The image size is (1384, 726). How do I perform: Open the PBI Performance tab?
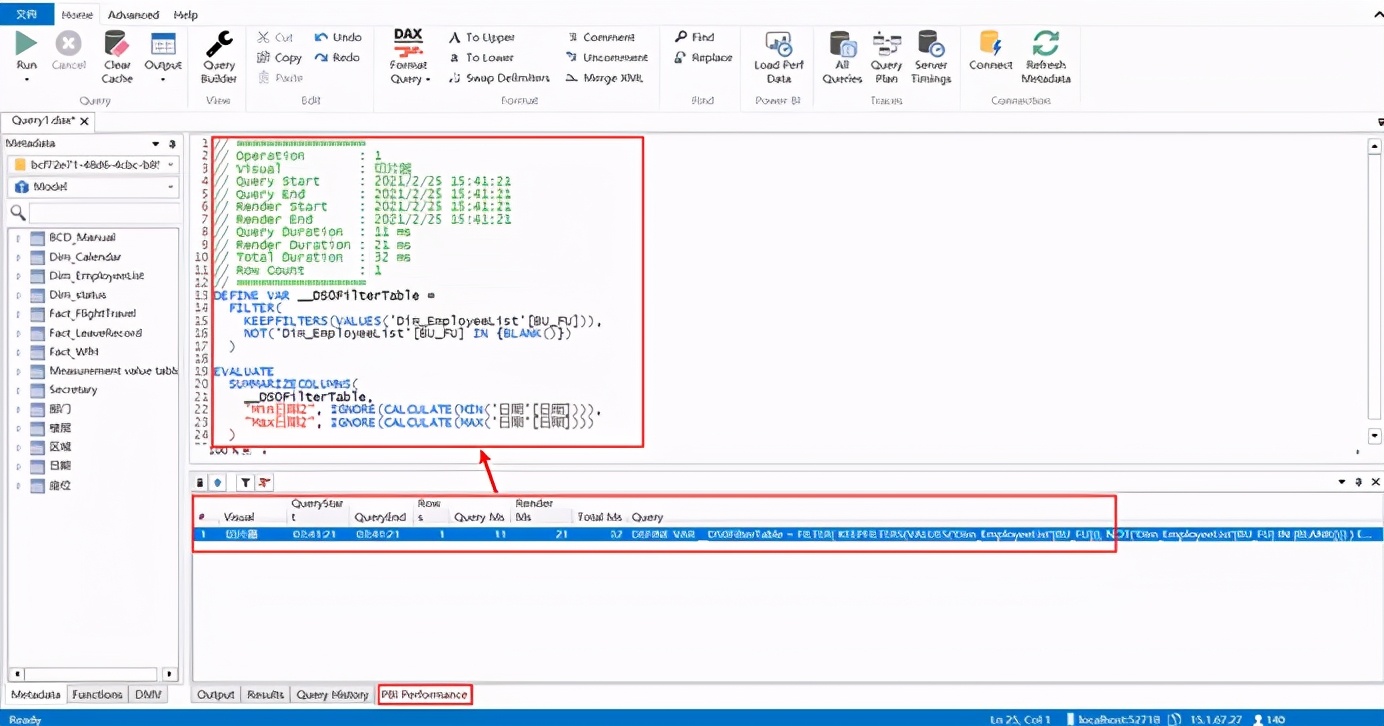click(x=424, y=694)
